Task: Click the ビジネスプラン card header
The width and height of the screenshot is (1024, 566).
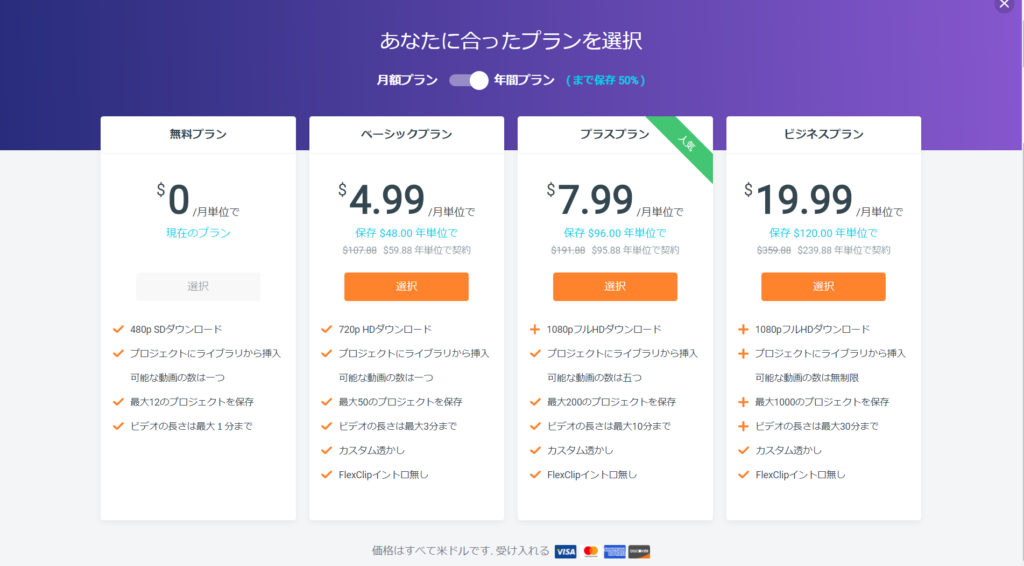Action: click(824, 134)
